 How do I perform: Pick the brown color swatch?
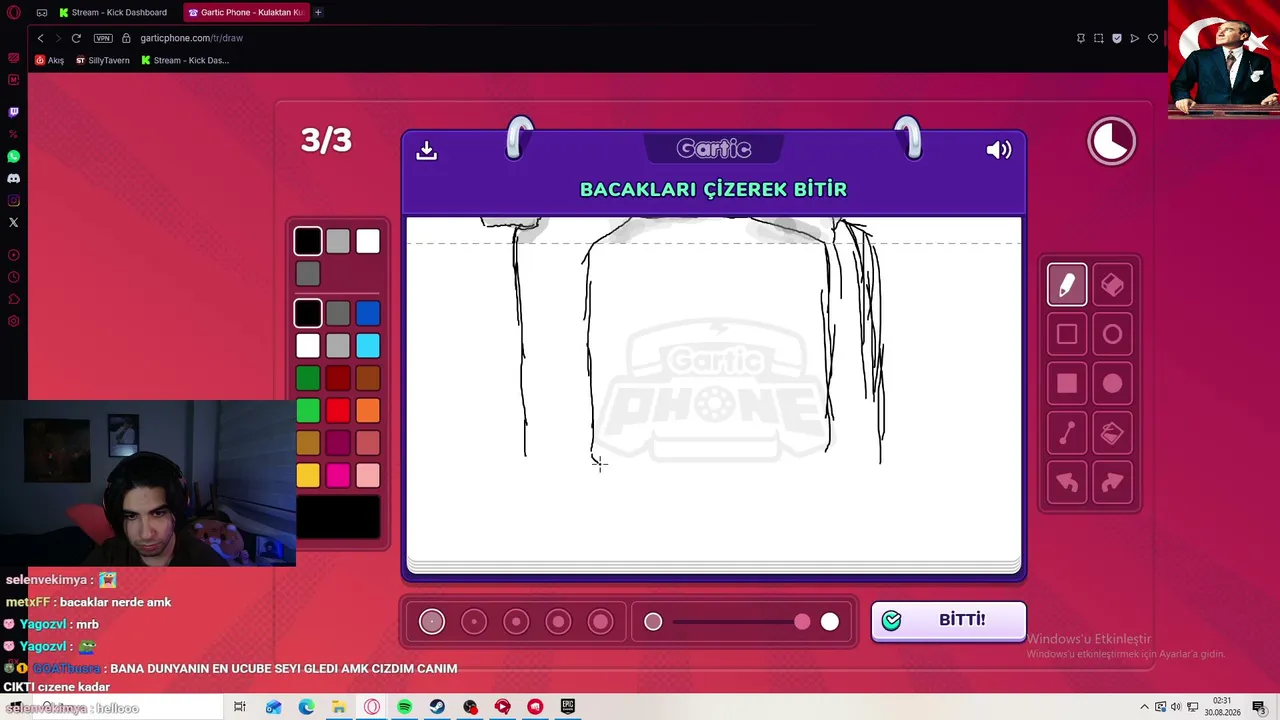point(368,378)
